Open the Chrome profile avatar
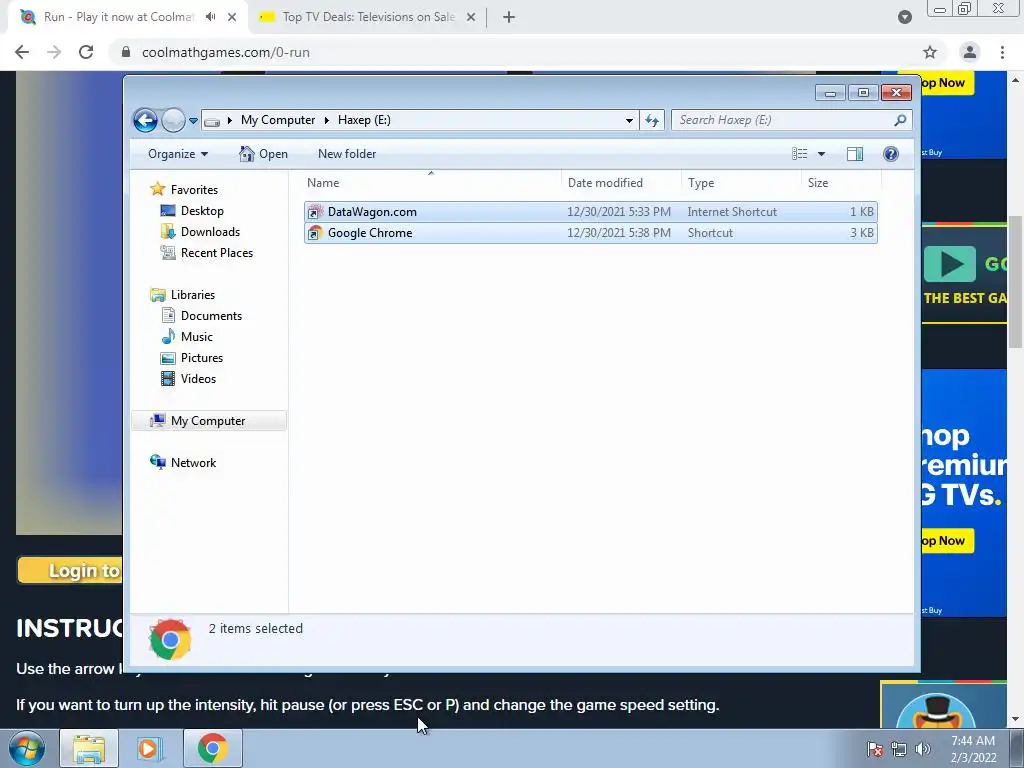Viewport: 1024px width, 768px height. click(x=970, y=52)
